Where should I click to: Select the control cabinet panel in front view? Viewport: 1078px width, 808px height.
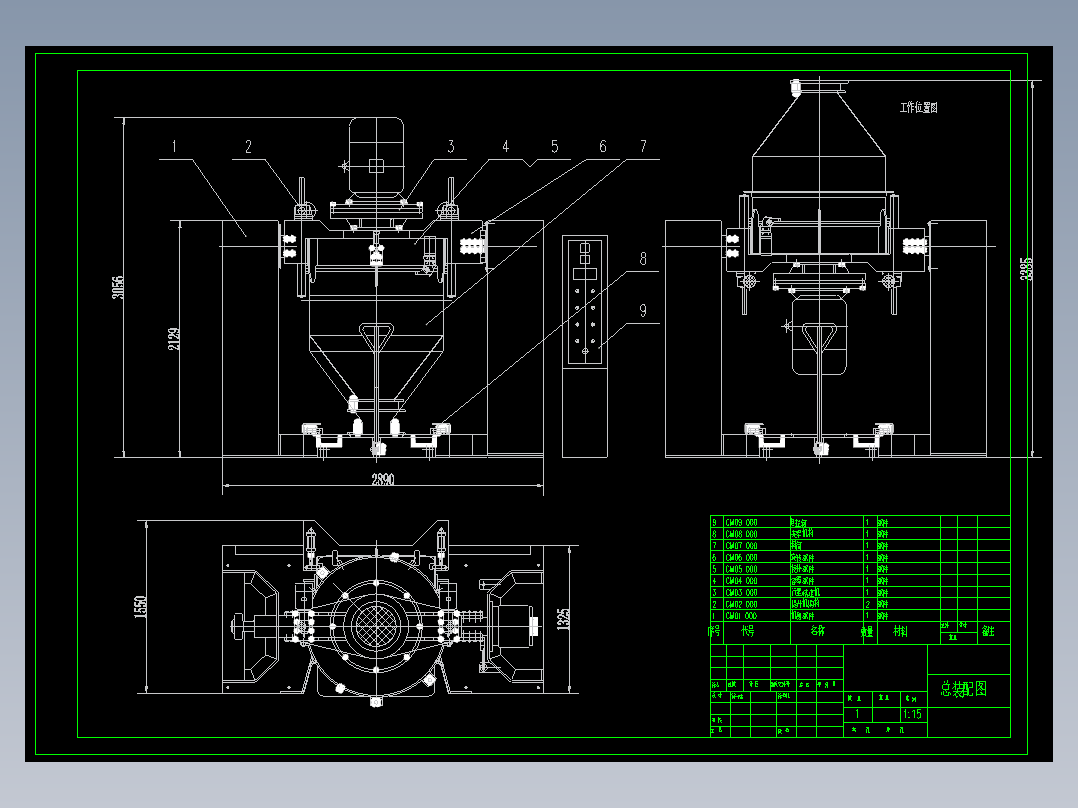[x=585, y=300]
